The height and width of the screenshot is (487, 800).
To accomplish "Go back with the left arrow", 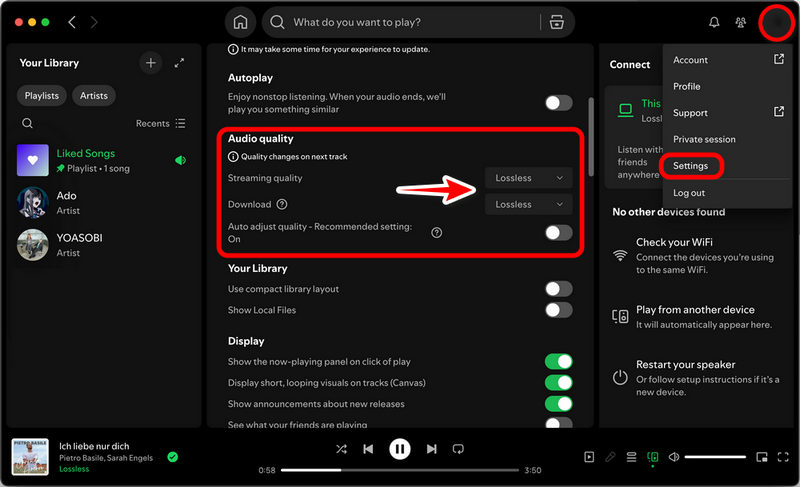I will coord(72,22).
